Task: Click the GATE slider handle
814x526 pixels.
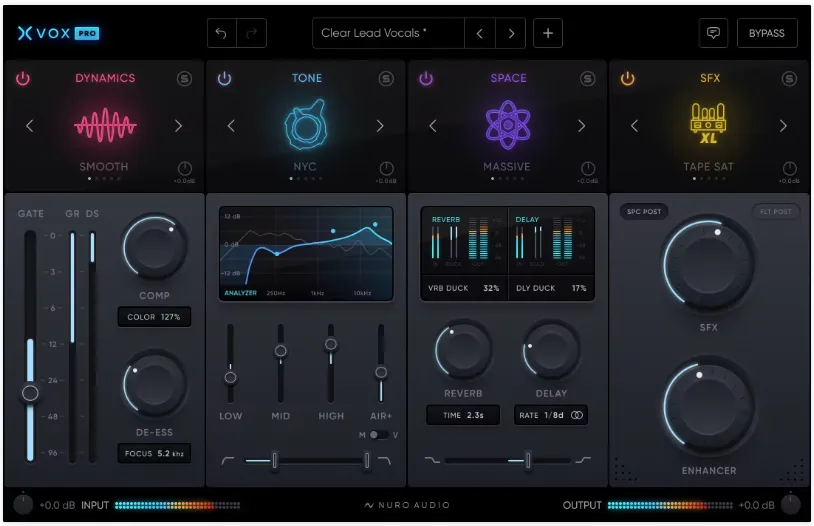Action: point(30,393)
